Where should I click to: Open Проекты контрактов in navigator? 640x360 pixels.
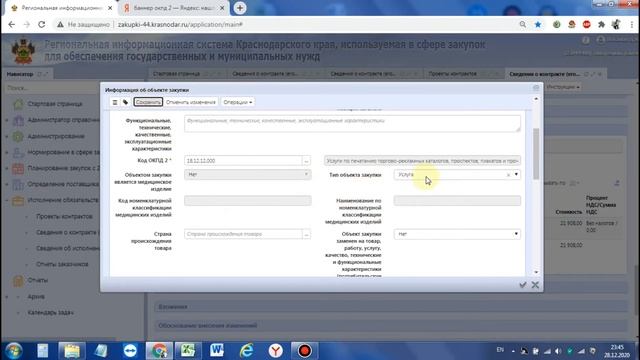(64, 216)
